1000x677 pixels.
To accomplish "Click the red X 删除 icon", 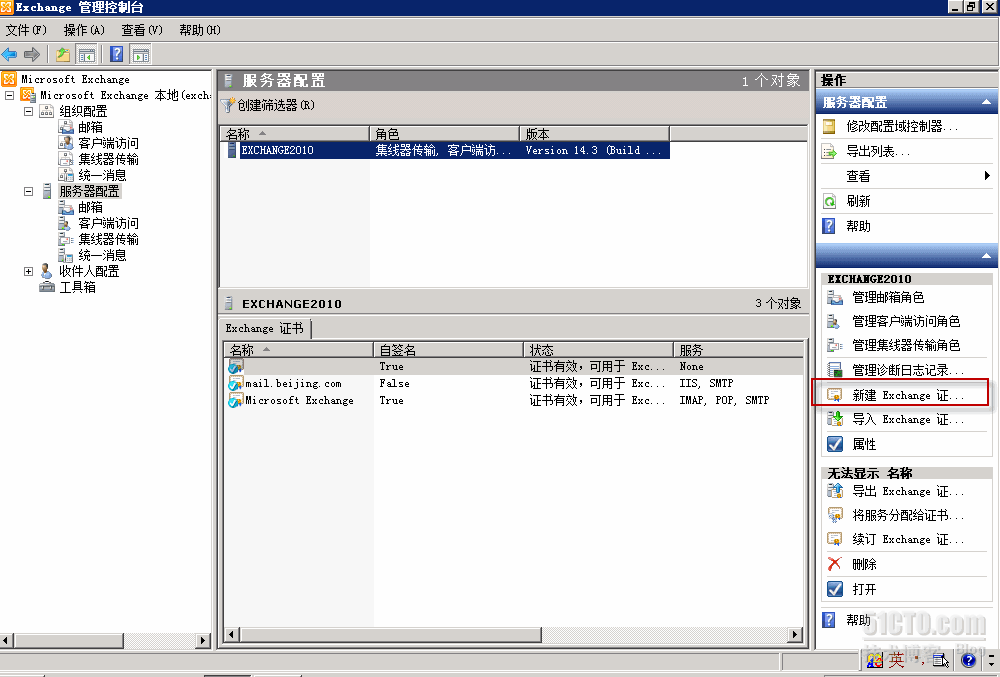I will [x=834, y=564].
